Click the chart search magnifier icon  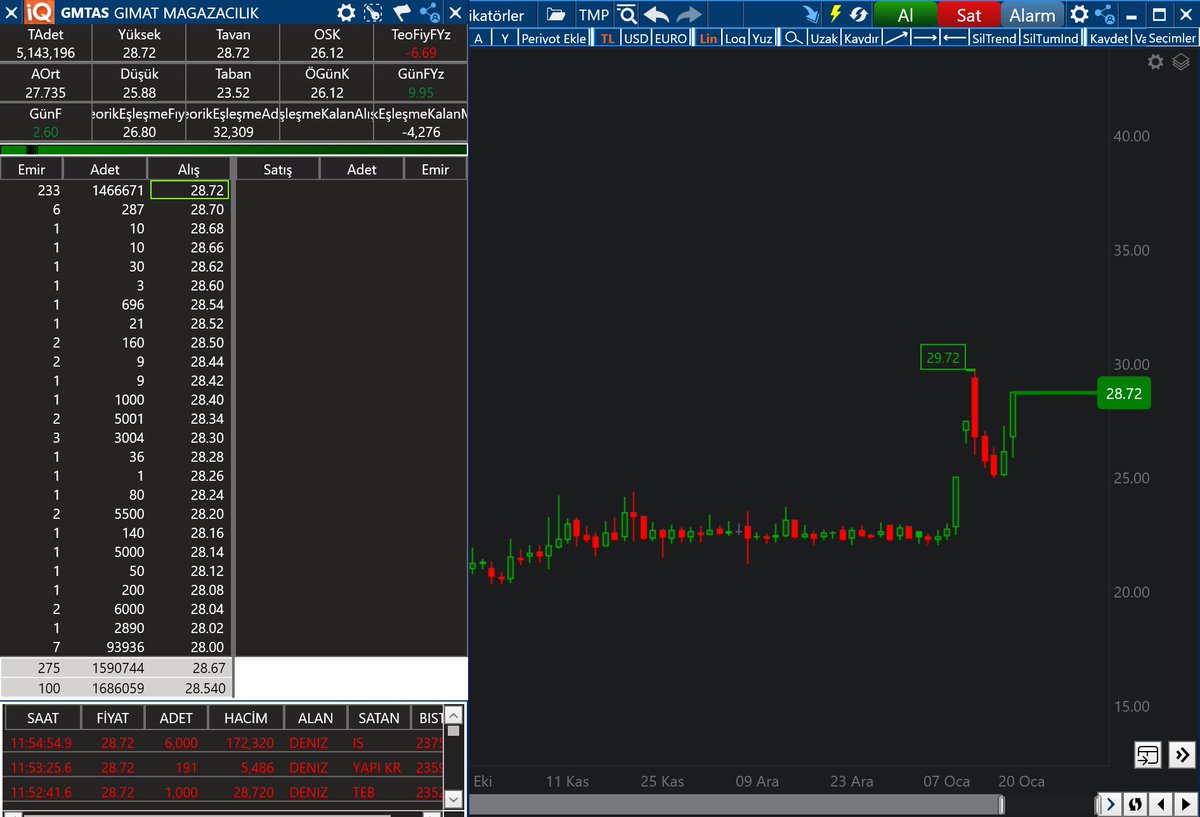(x=627, y=14)
